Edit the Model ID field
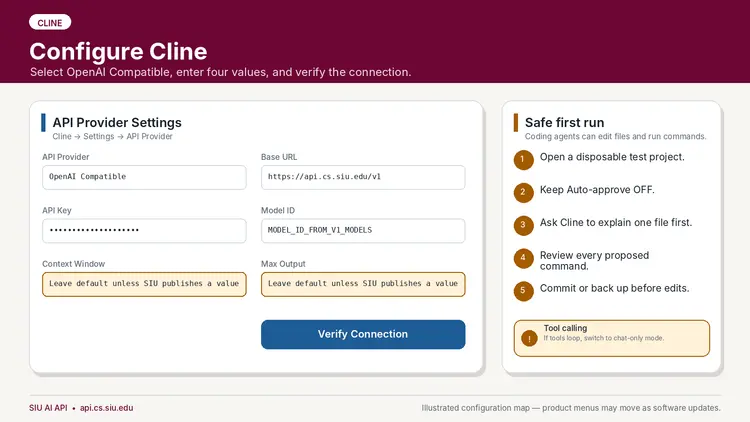The height and width of the screenshot is (422, 750). tap(363, 231)
